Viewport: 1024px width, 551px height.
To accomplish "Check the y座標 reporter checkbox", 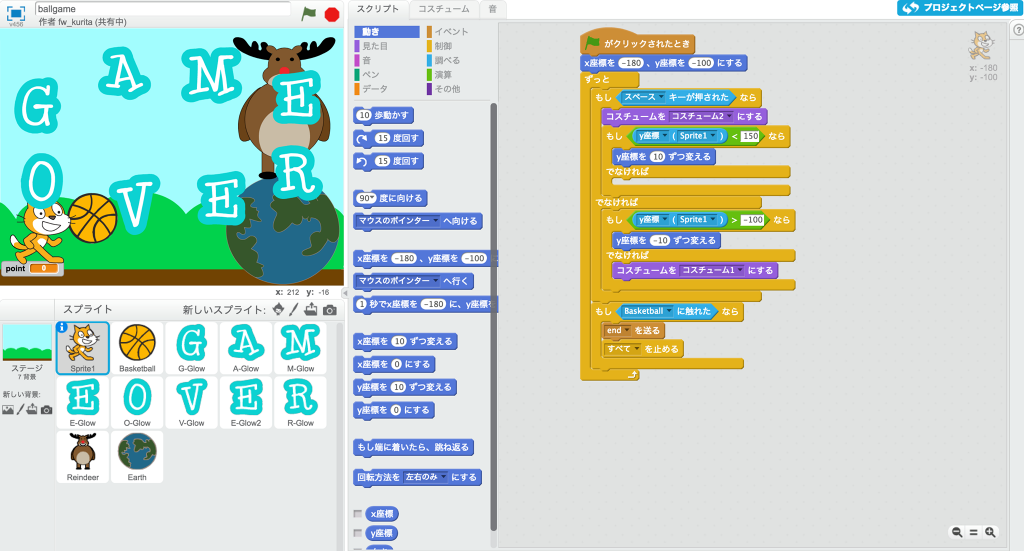I will pyautogui.click(x=357, y=533).
